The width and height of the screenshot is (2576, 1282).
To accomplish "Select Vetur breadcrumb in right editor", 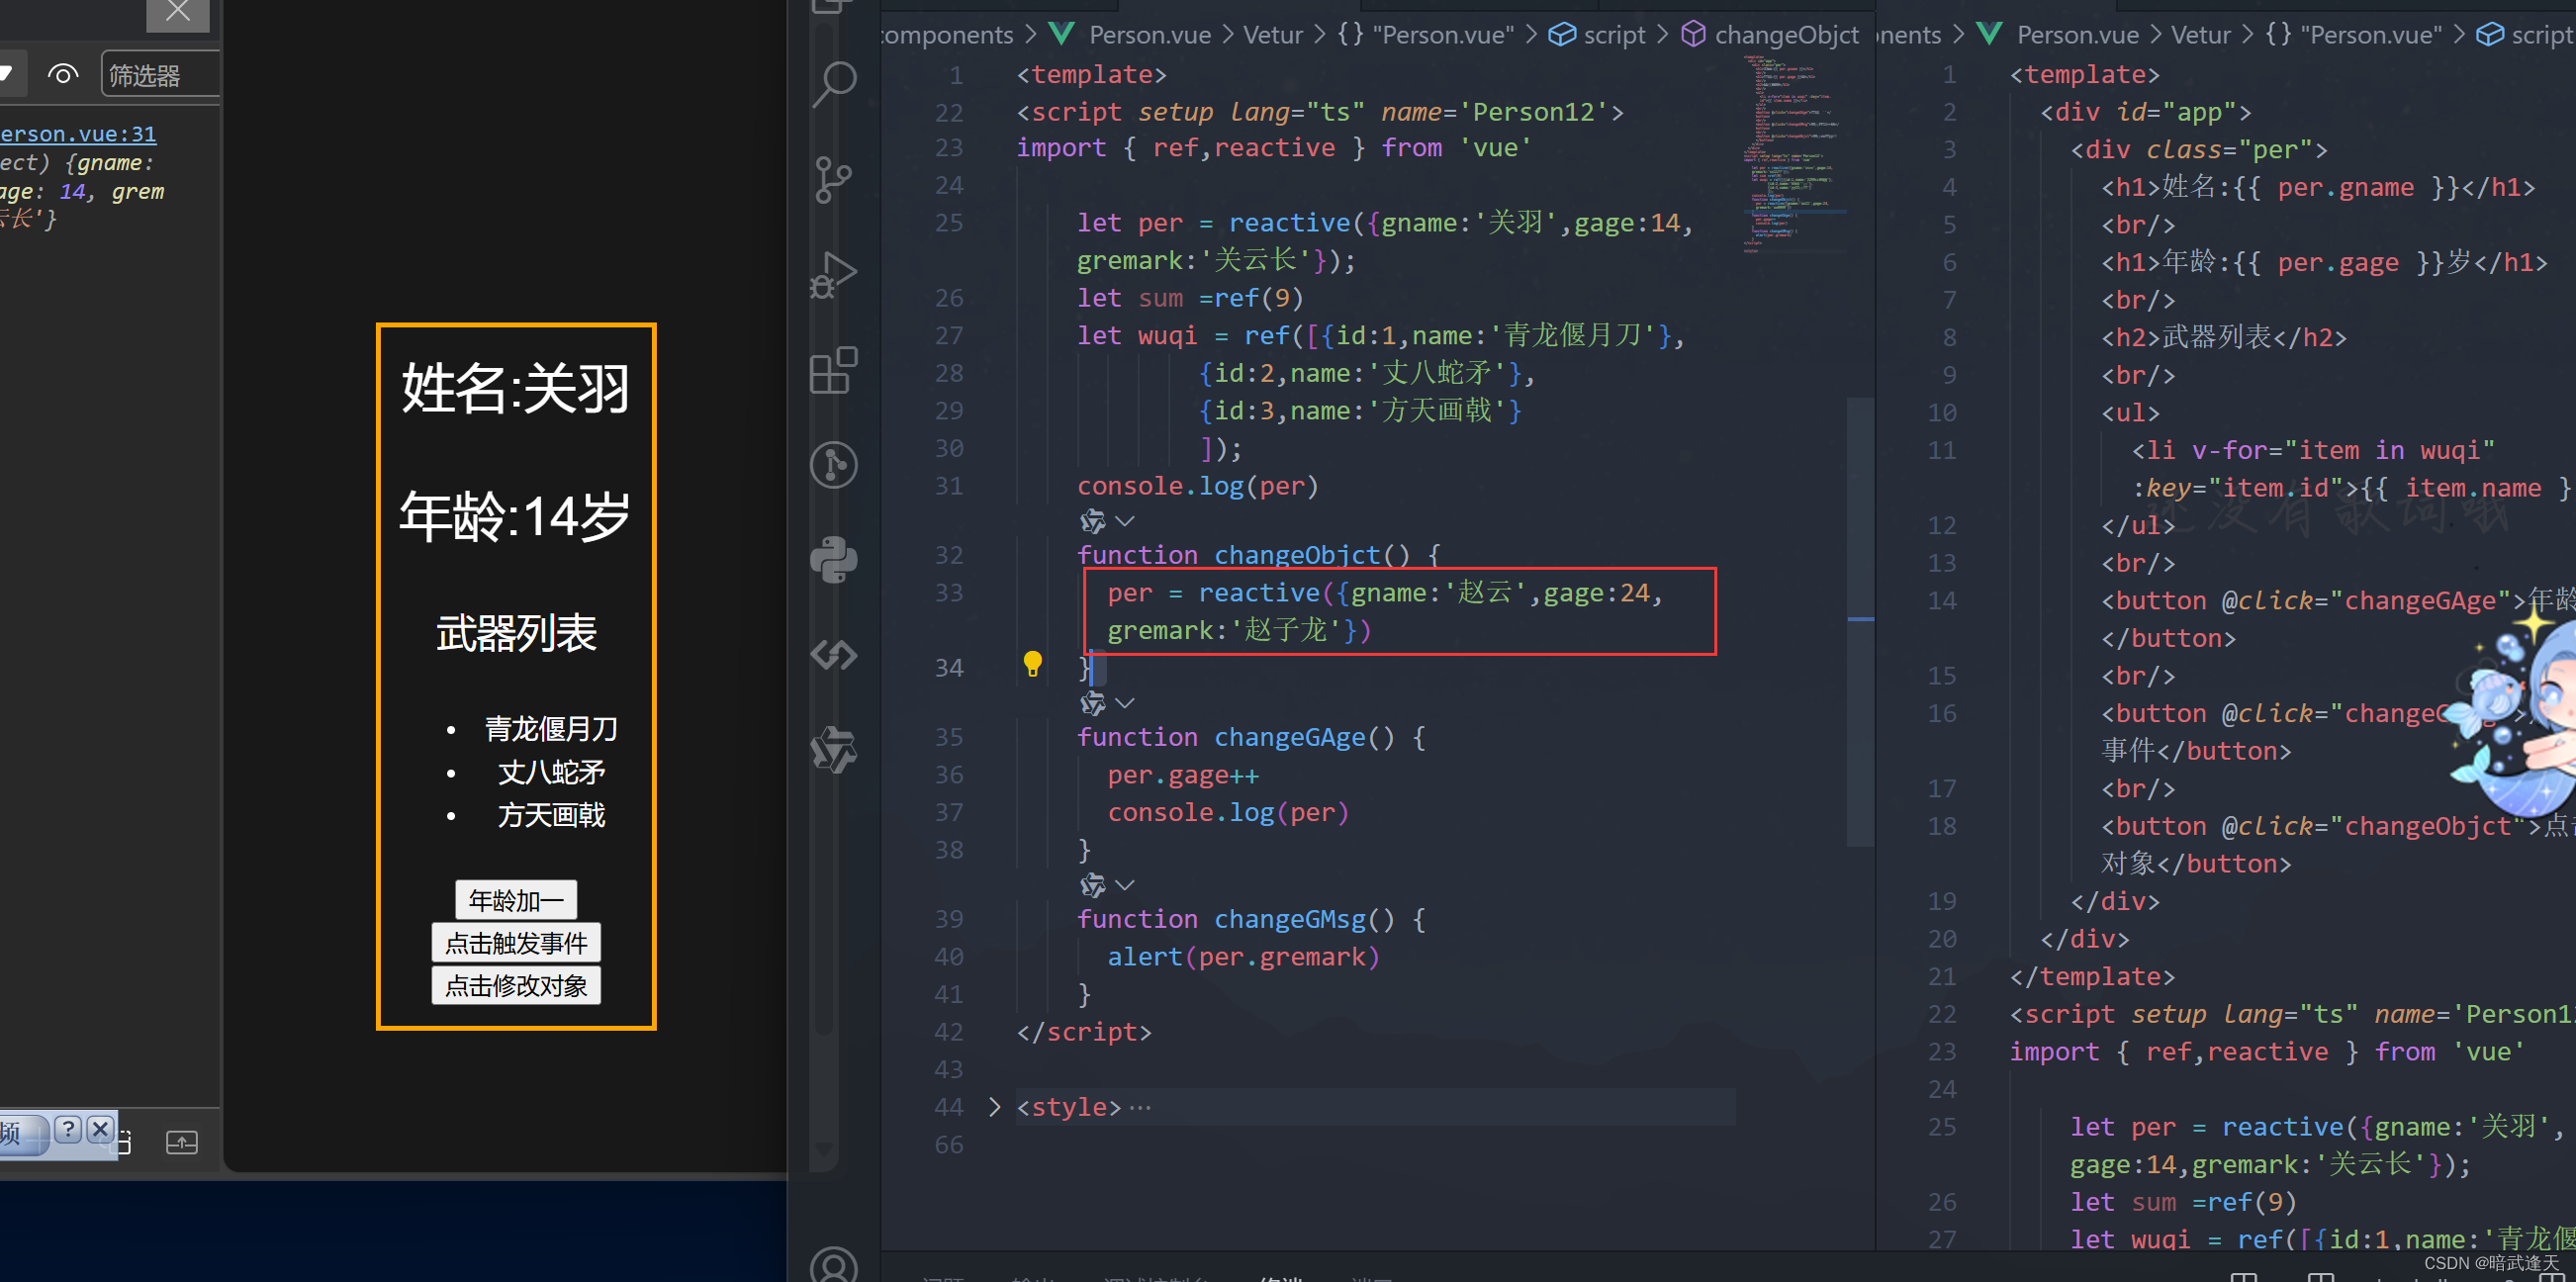I will pyautogui.click(x=2201, y=35).
